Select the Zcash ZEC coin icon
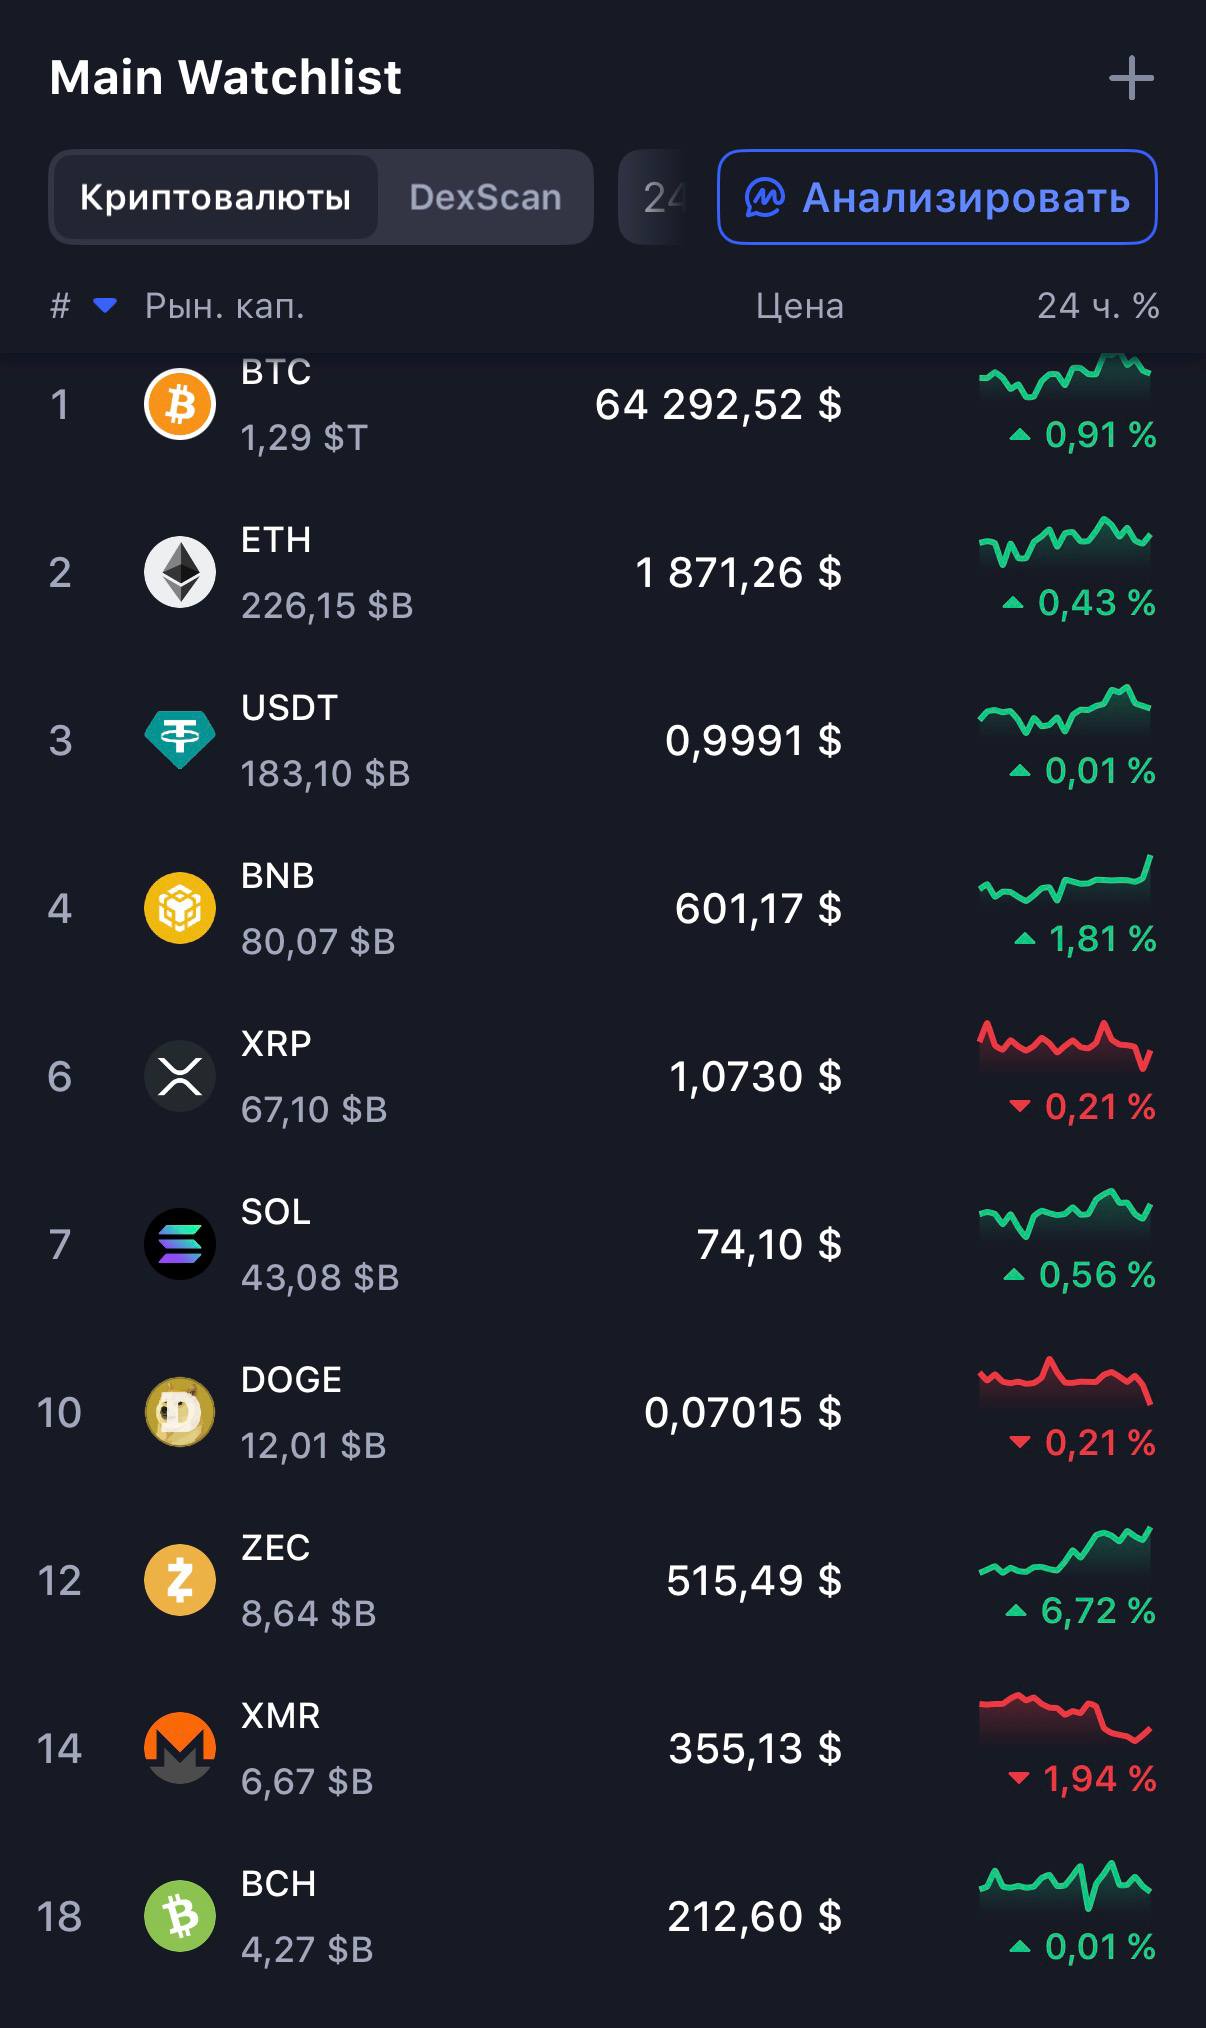This screenshot has height=2028, width=1206. 180,1580
